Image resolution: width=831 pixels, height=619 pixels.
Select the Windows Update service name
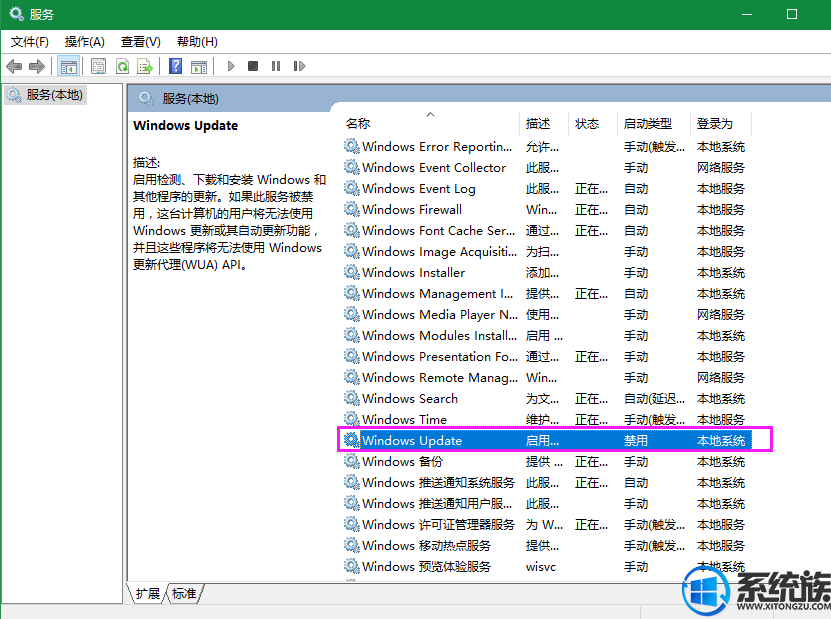(x=412, y=440)
